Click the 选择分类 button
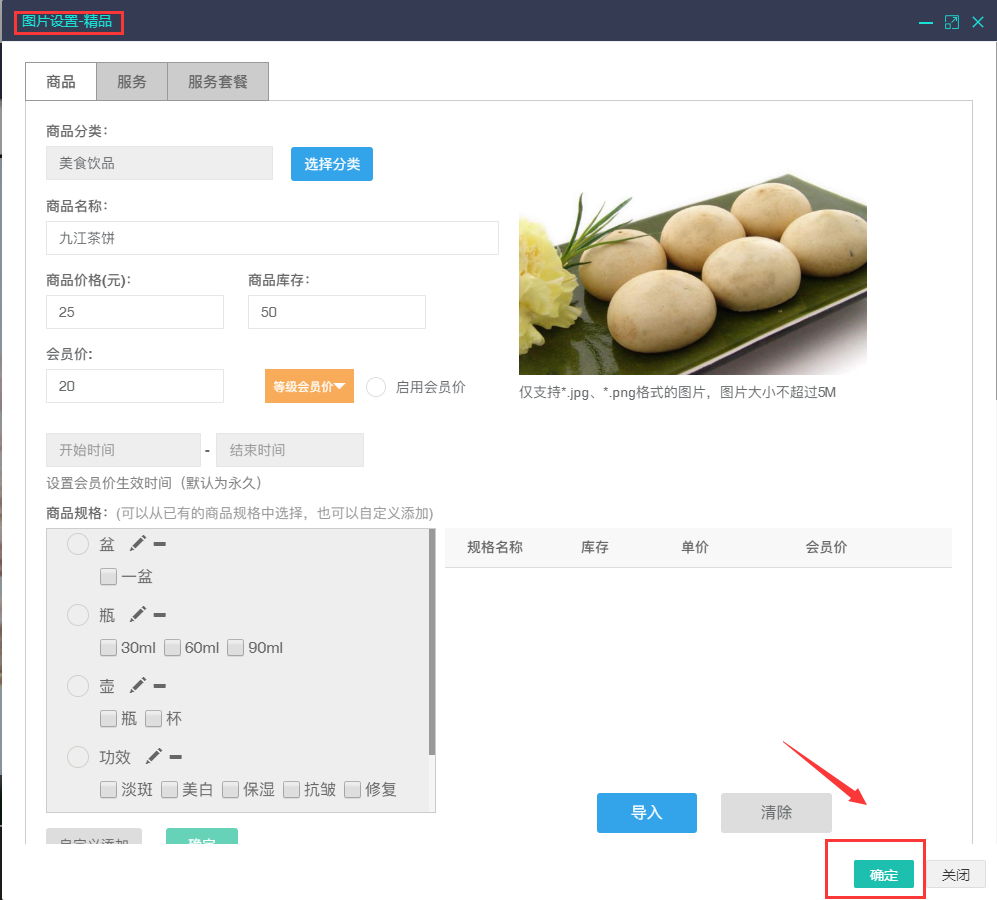The height and width of the screenshot is (900, 997). point(332,164)
